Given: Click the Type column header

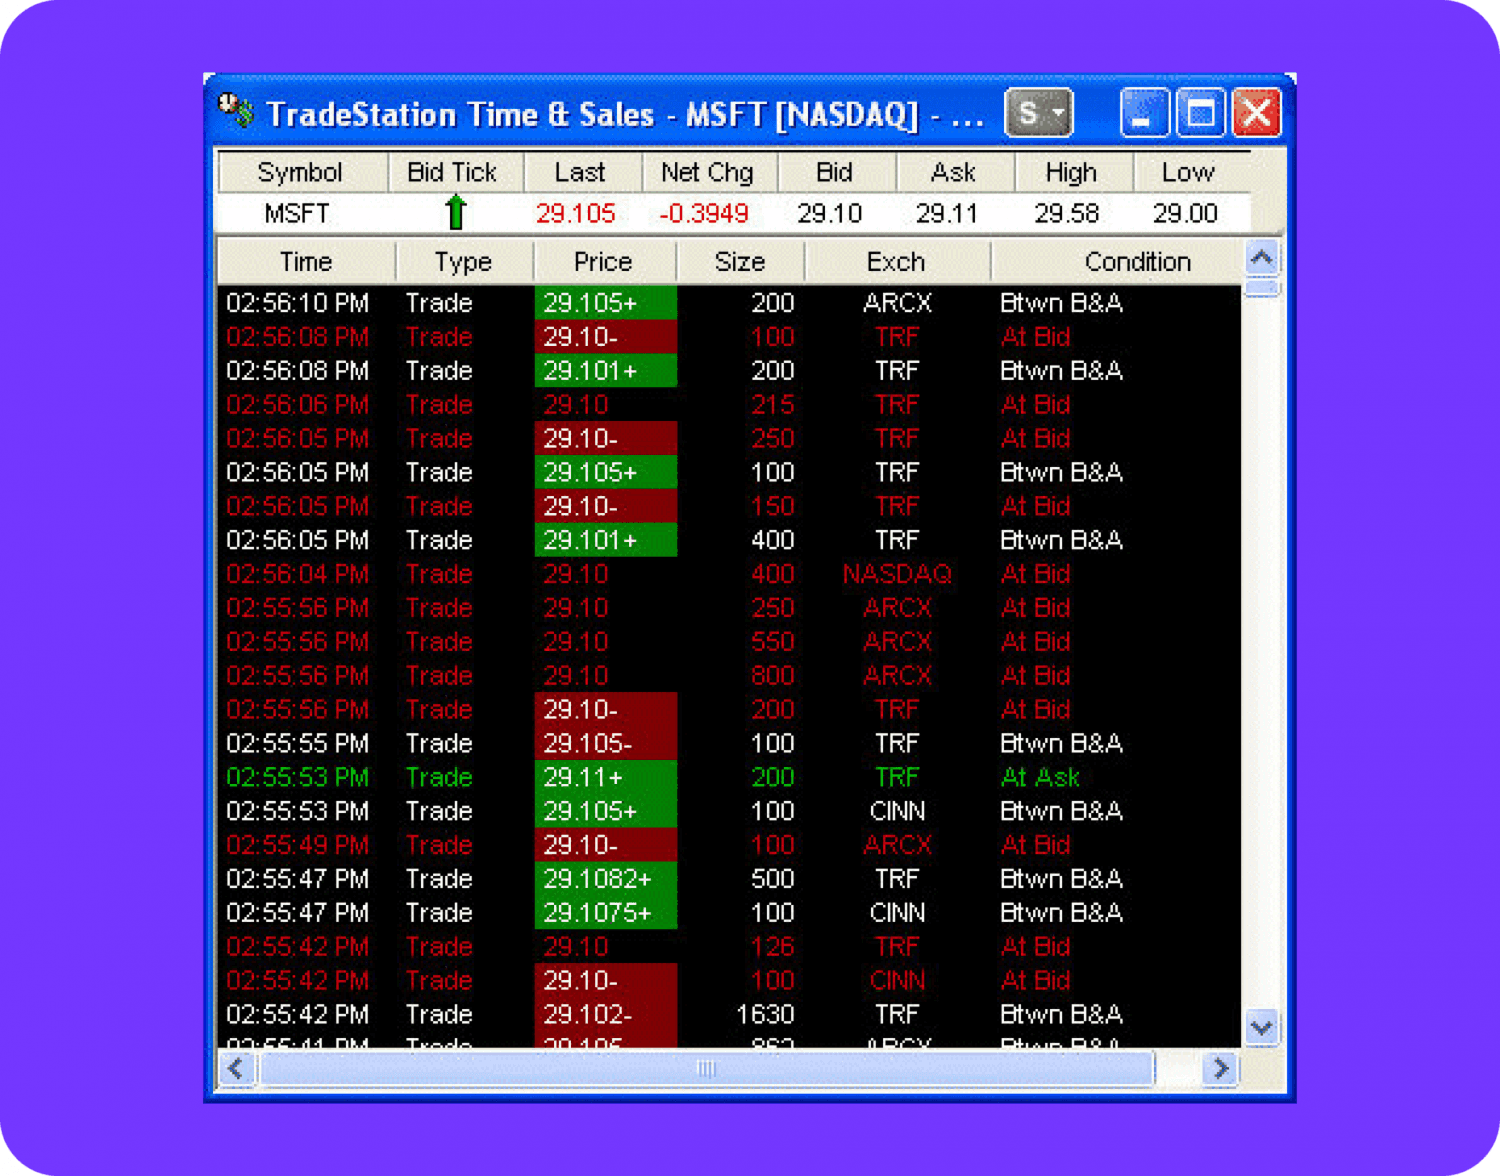Looking at the screenshot, I should tap(464, 262).
